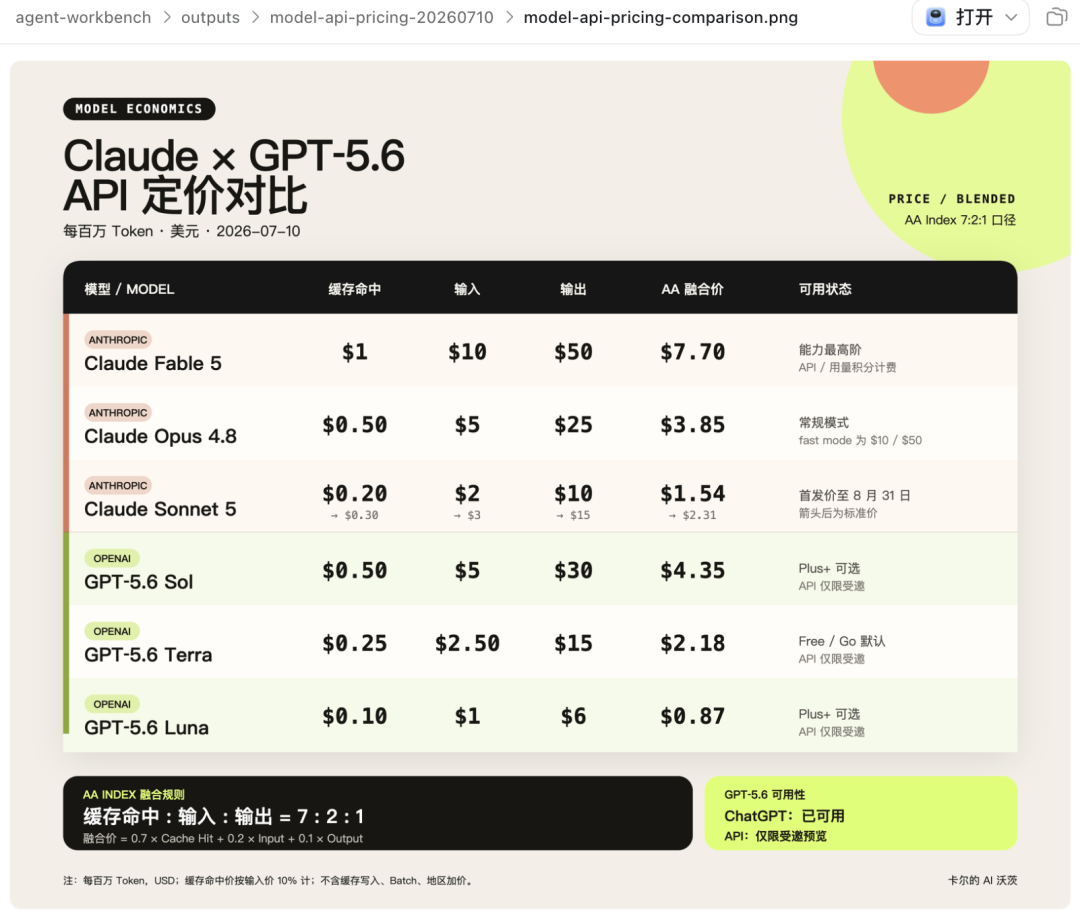Click AA Index 7:2:1 口径 text
Image resolution: width=1080 pixels, height=918 pixels.
(959, 220)
